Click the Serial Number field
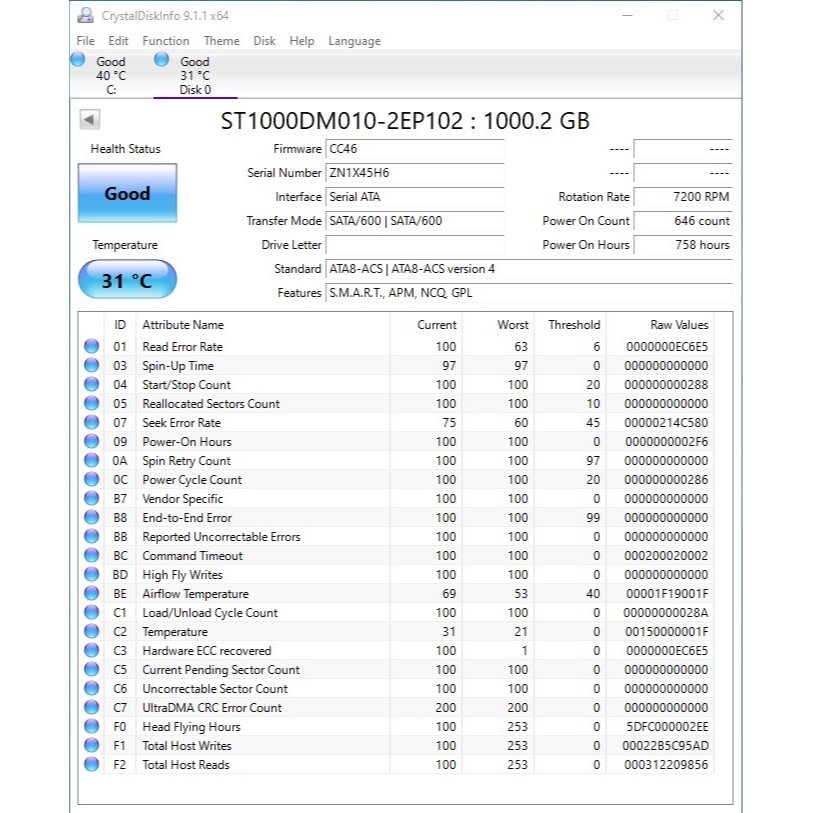Image resolution: width=813 pixels, height=813 pixels. 414,173
